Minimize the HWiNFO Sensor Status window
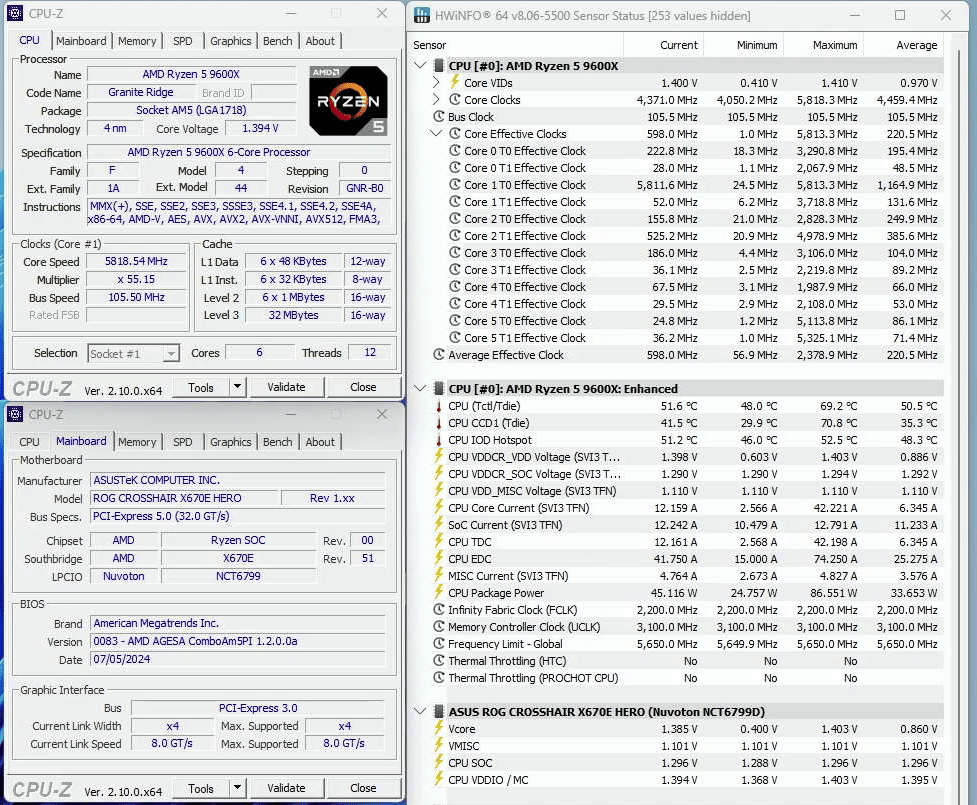 click(854, 15)
